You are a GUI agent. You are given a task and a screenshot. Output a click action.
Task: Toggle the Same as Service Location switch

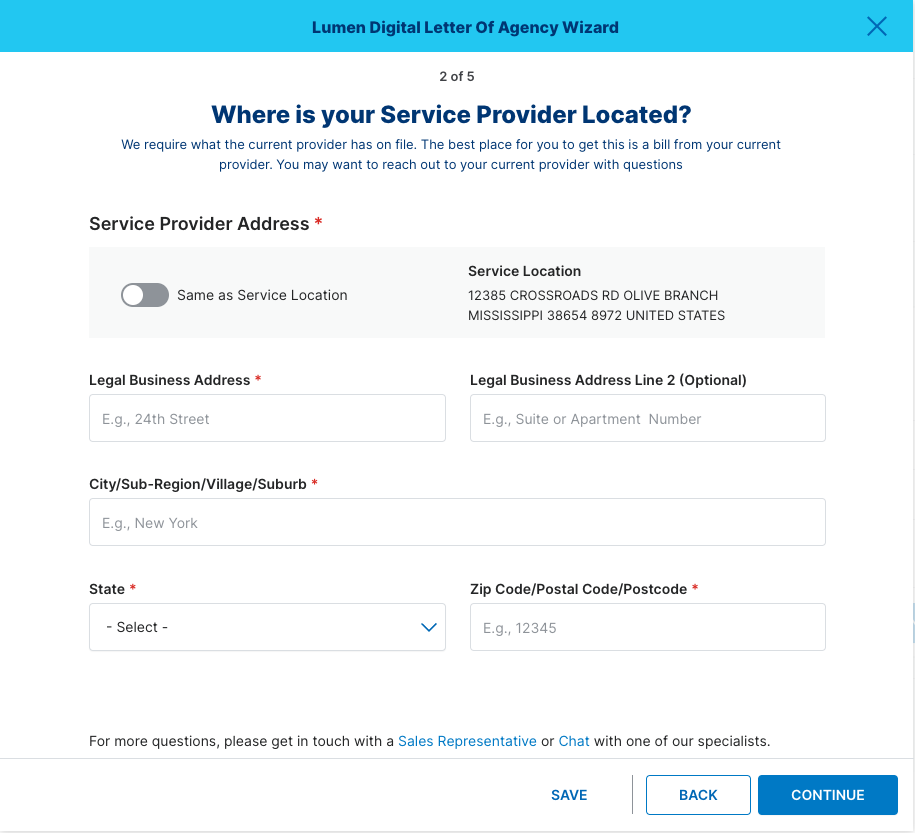[x=145, y=295]
